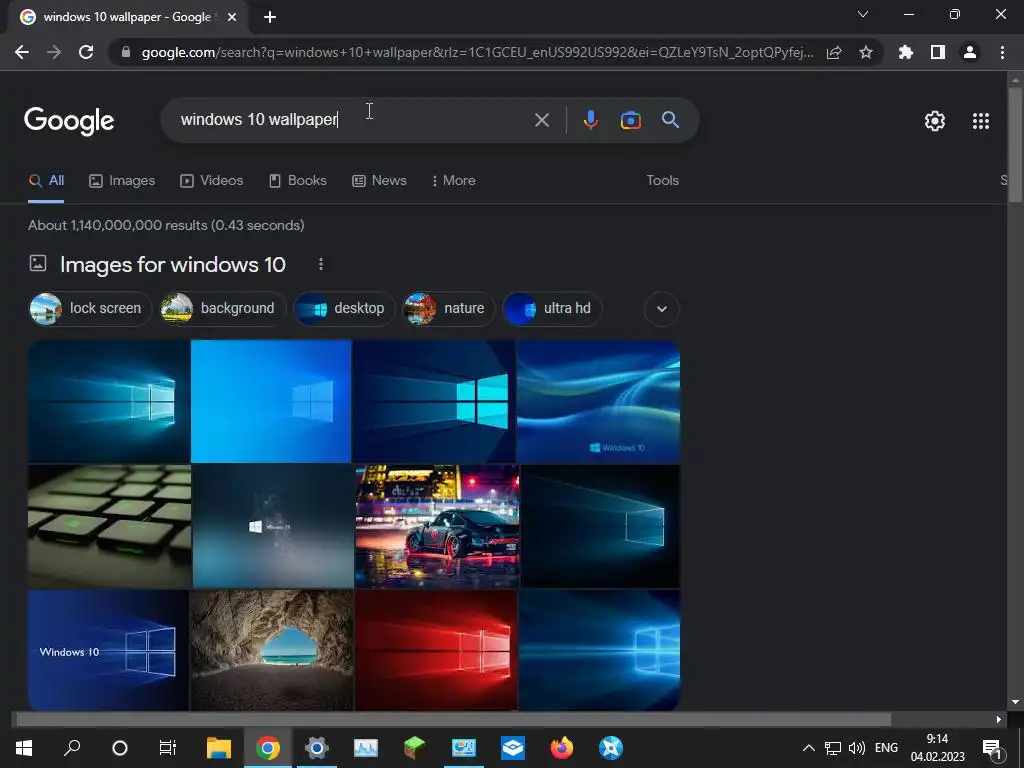Reload the current page
This screenshot has width=1024, height=768.
(86, 52)
